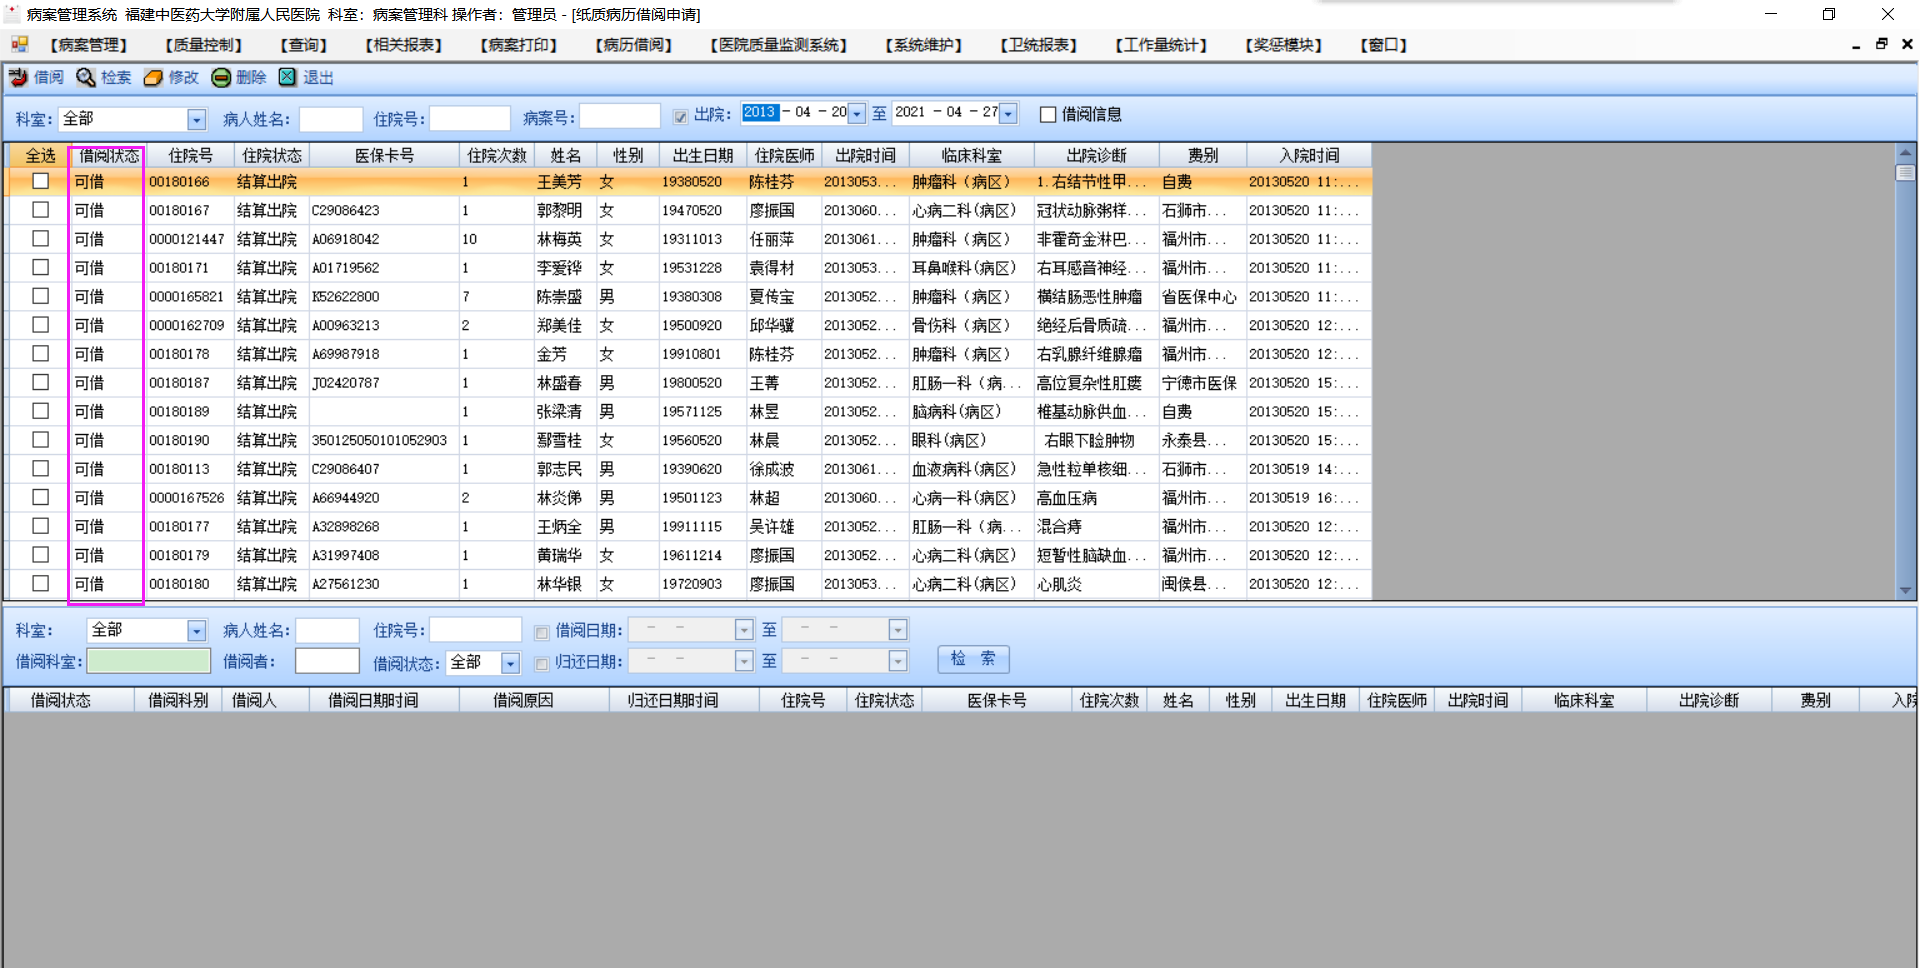Click the 修改 edit toolbar icon
This screenshot has height=968, width=1920.
pyautogui.click(x=153, y=77)
